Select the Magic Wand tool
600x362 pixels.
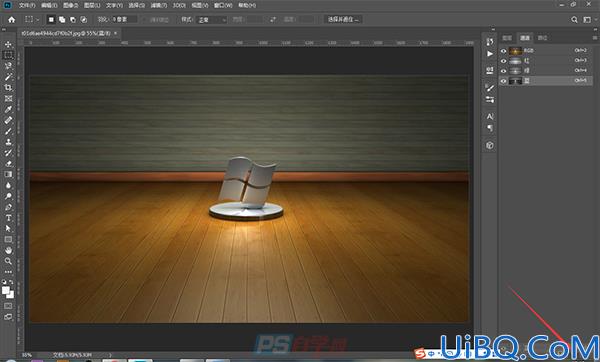point(8,77)
